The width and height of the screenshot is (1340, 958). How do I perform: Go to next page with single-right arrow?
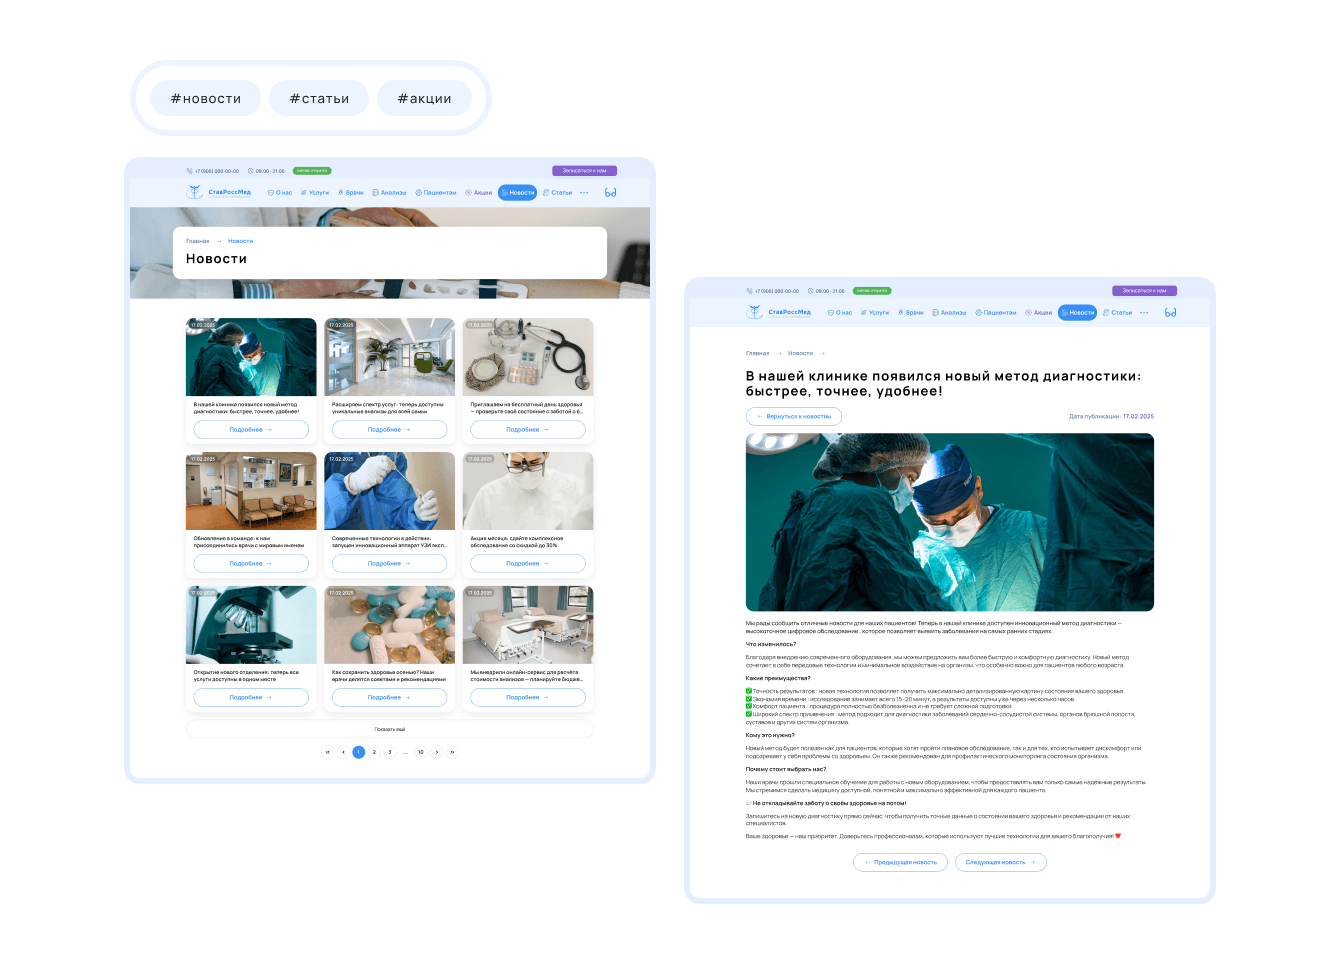pos(437,752)
